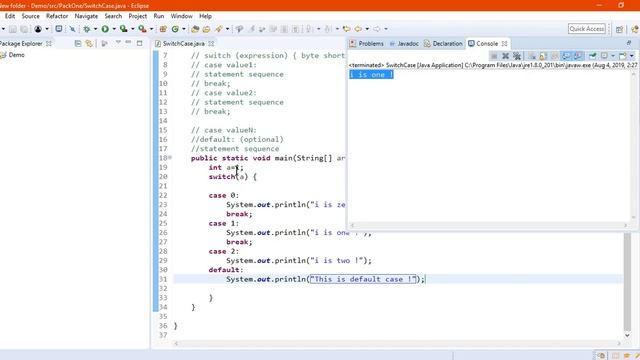Open the Coverage button dropdown arrow
The width and height of the screenshot is (640, 360).
(133, 29)
